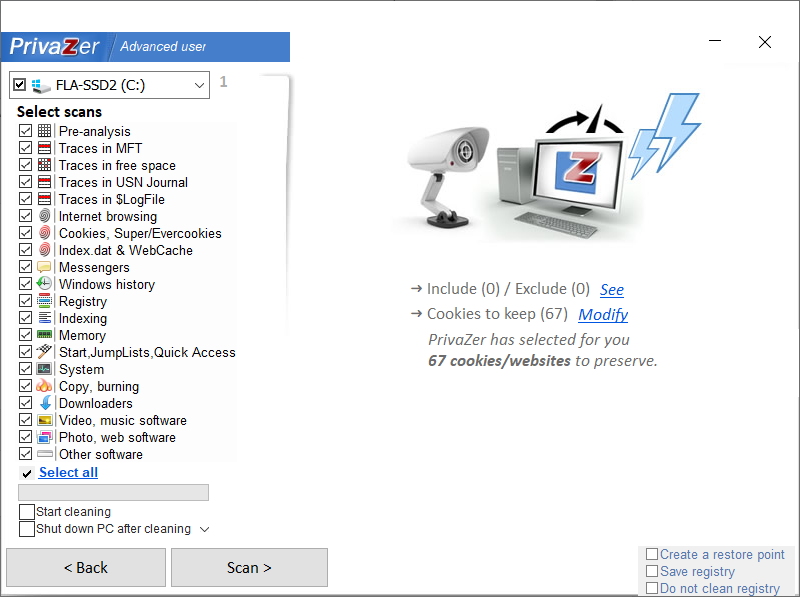800x597 pixels.
Task: Click the Indexing lines icon
Action: [44, 318]
